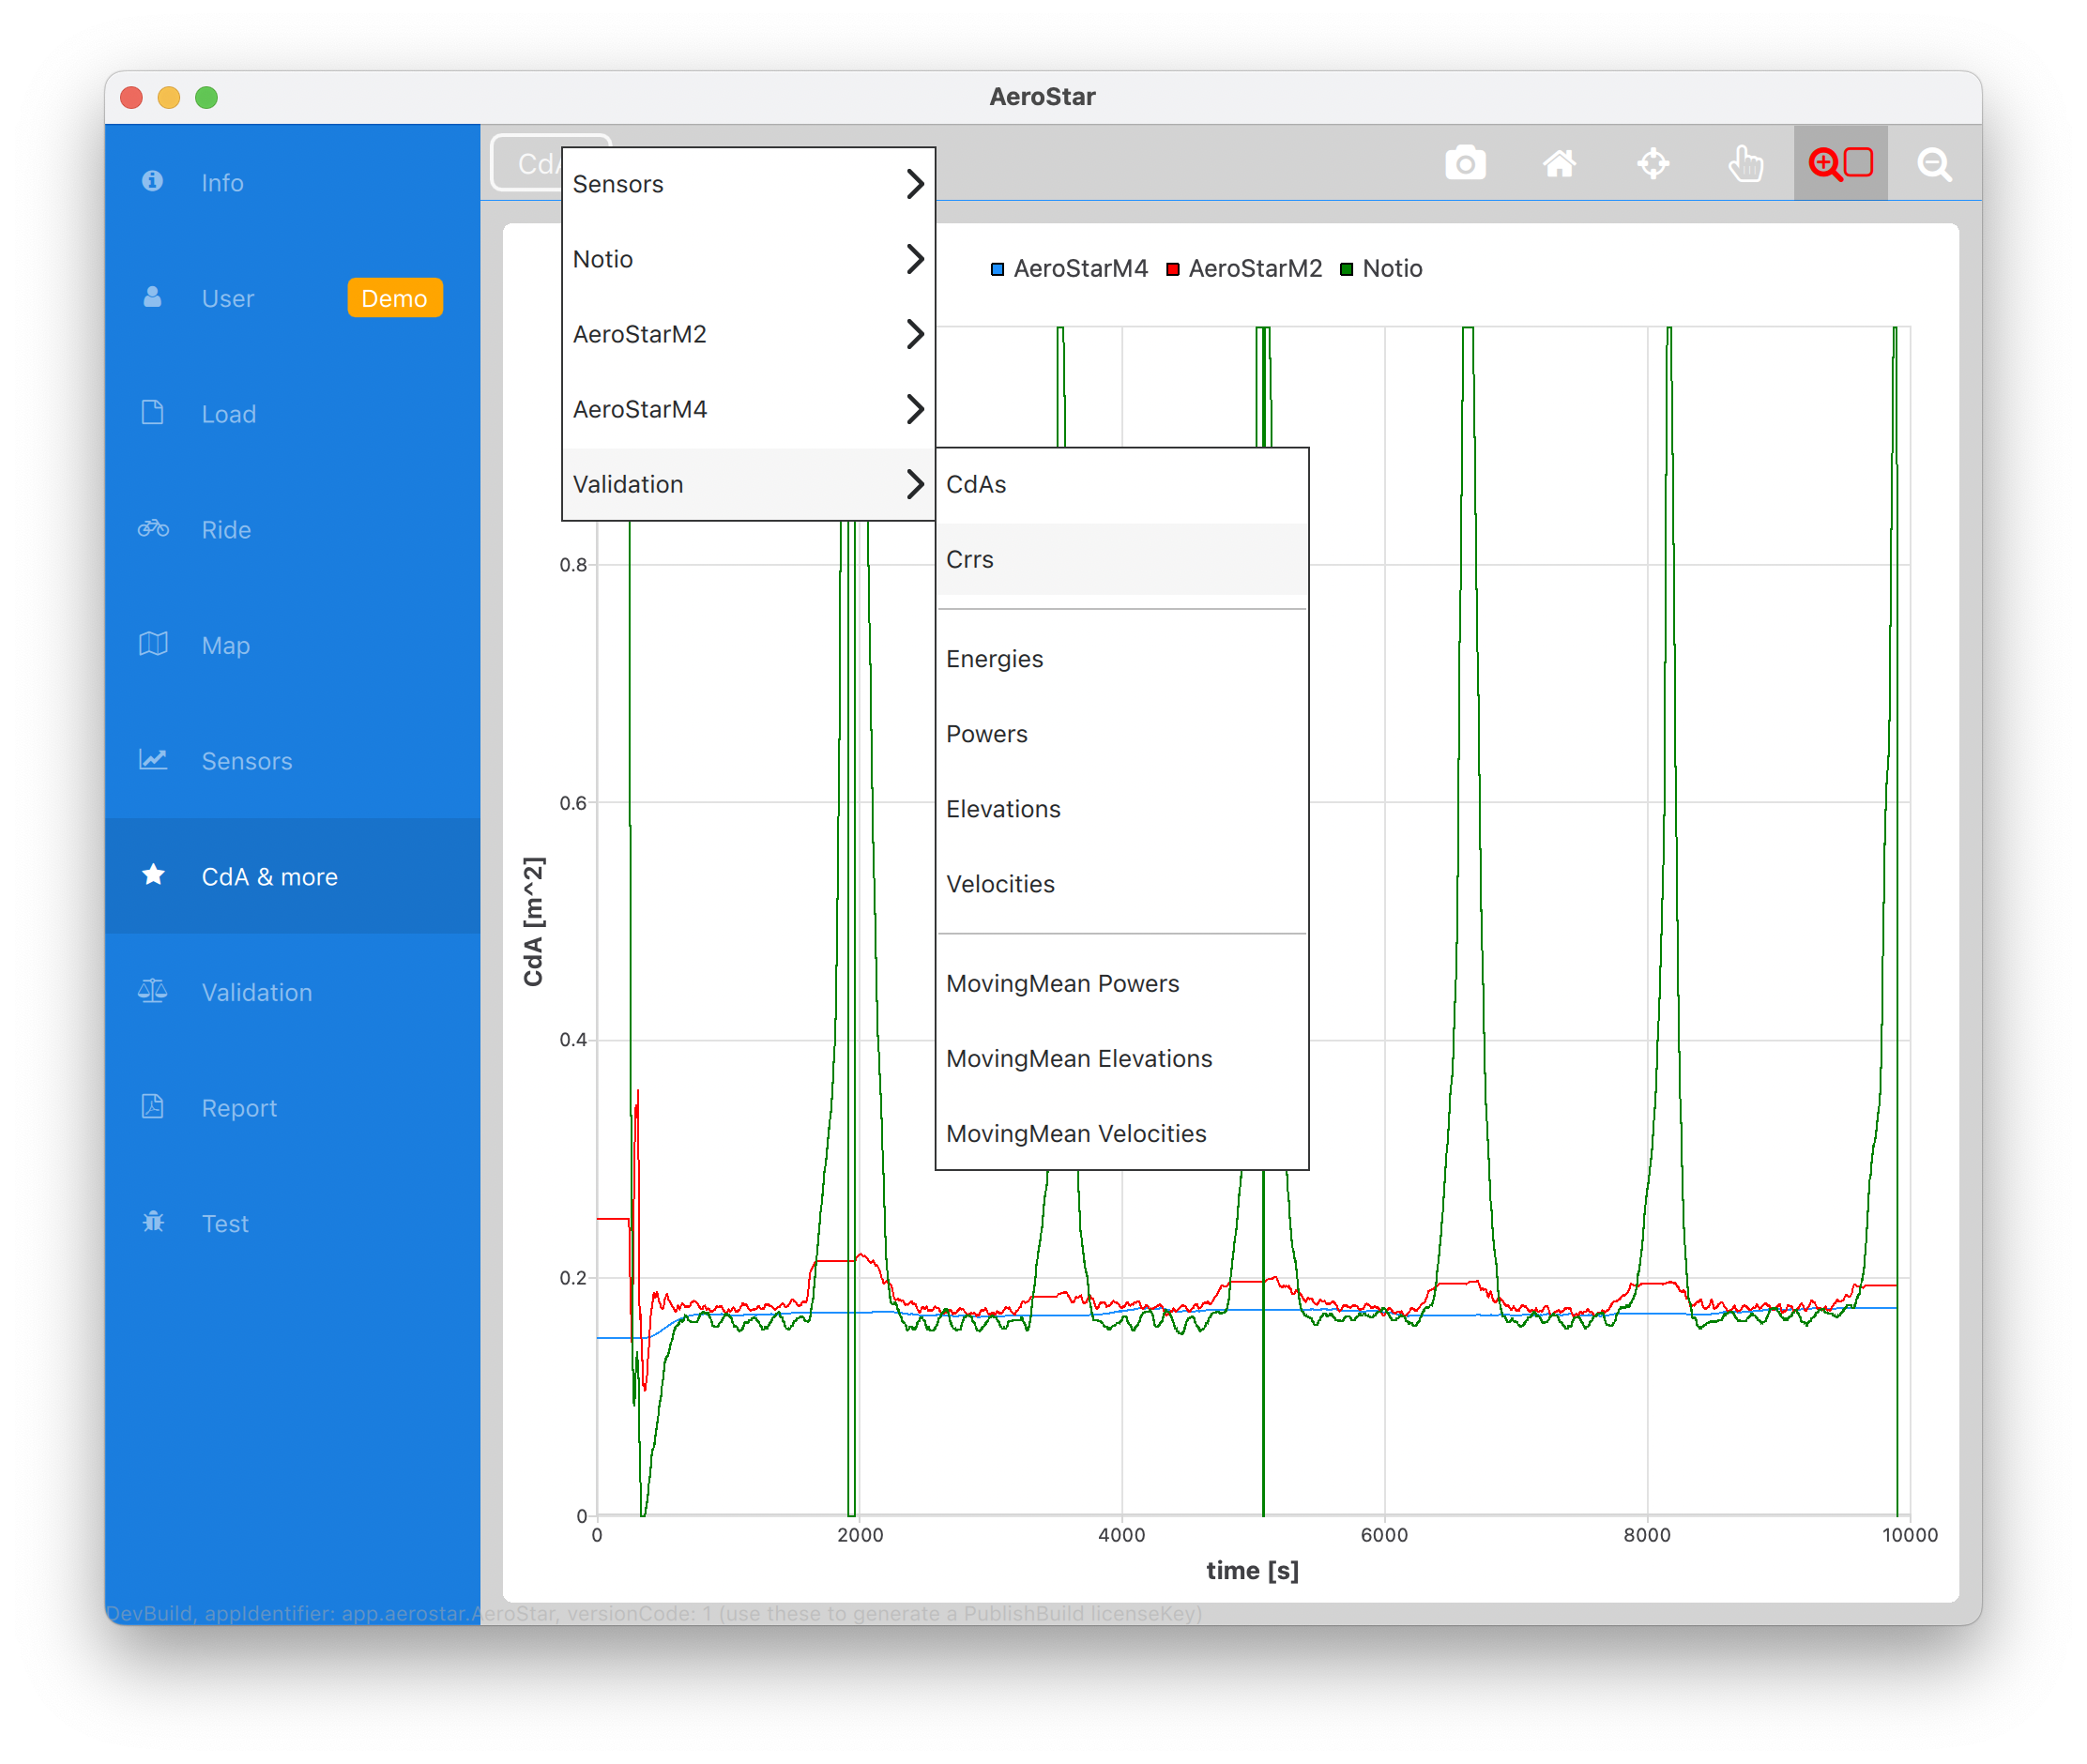Toggle AeroStarM4 series in legend
The image size is (2087, 1764).
coord(1079,268)
